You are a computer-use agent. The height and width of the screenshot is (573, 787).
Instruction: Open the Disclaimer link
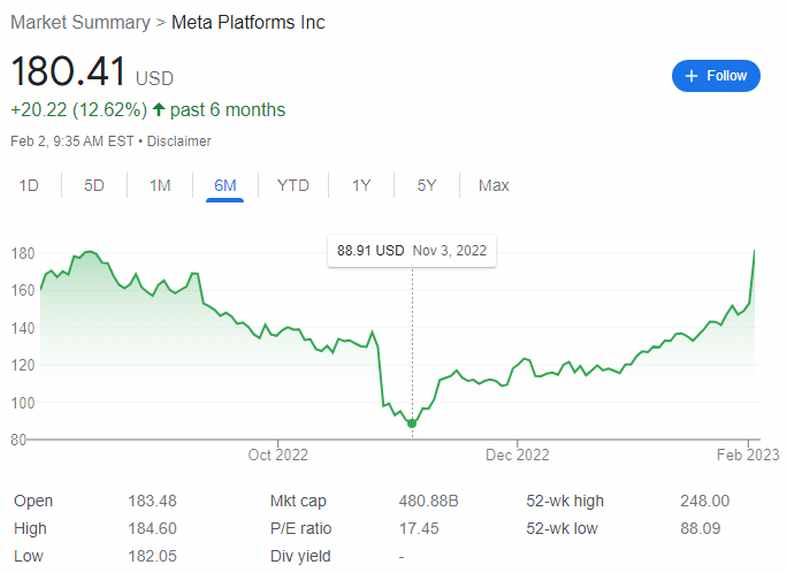pos(179,141)
